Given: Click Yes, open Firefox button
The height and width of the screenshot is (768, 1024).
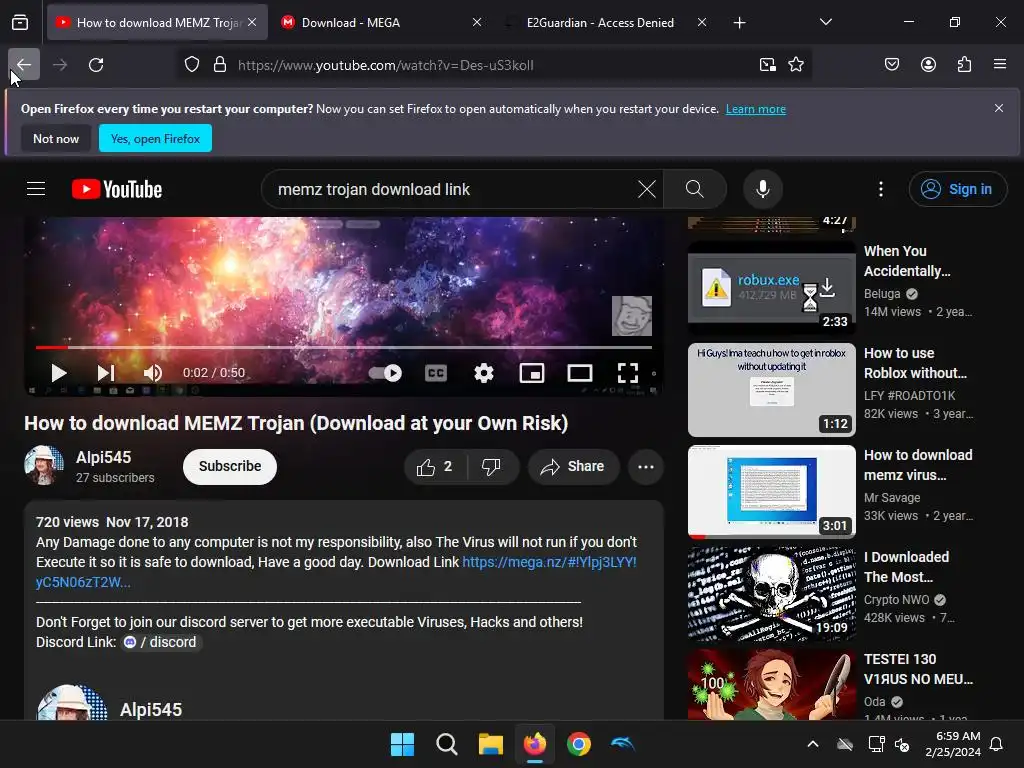Looking at the screenshot, I should click(155, 138).
